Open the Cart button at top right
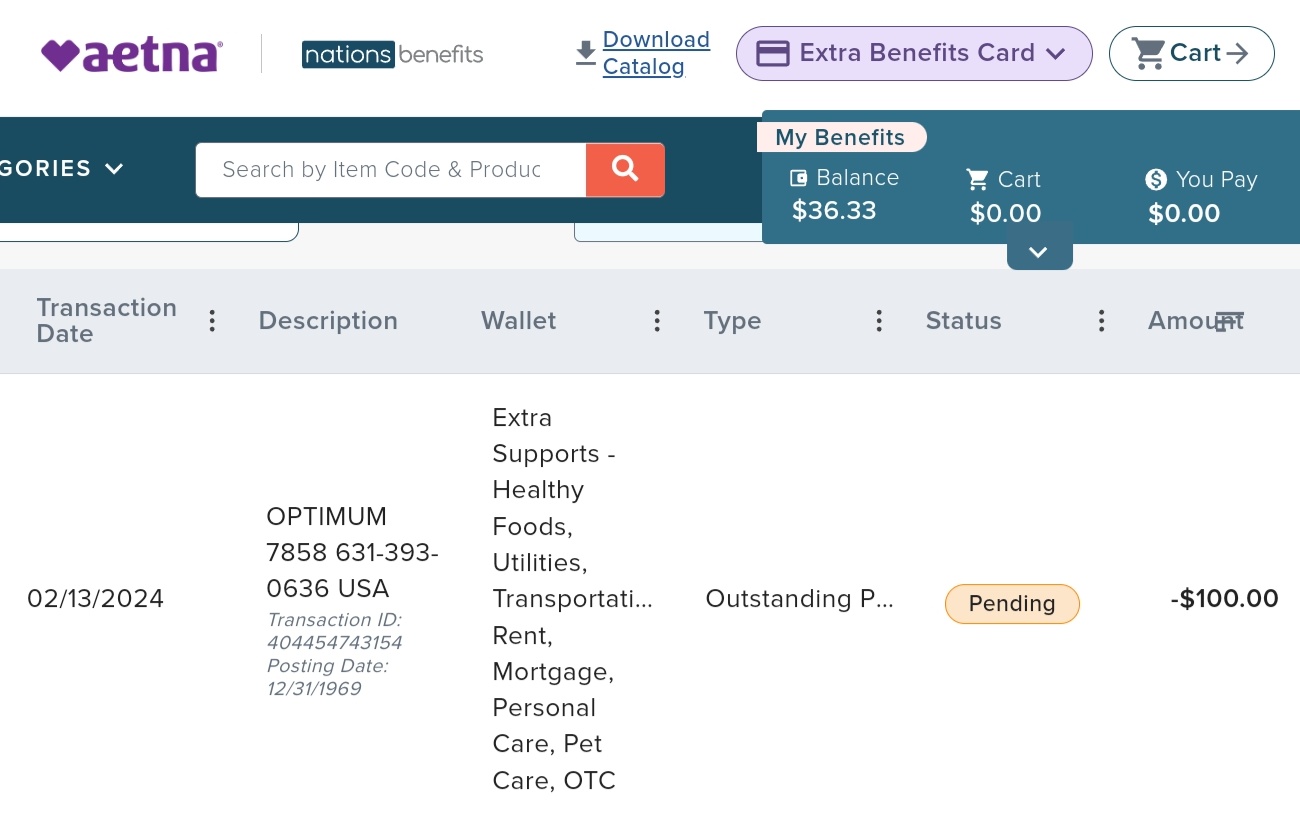Viewport: 1300px width, 820px height. coord(1191,53)
